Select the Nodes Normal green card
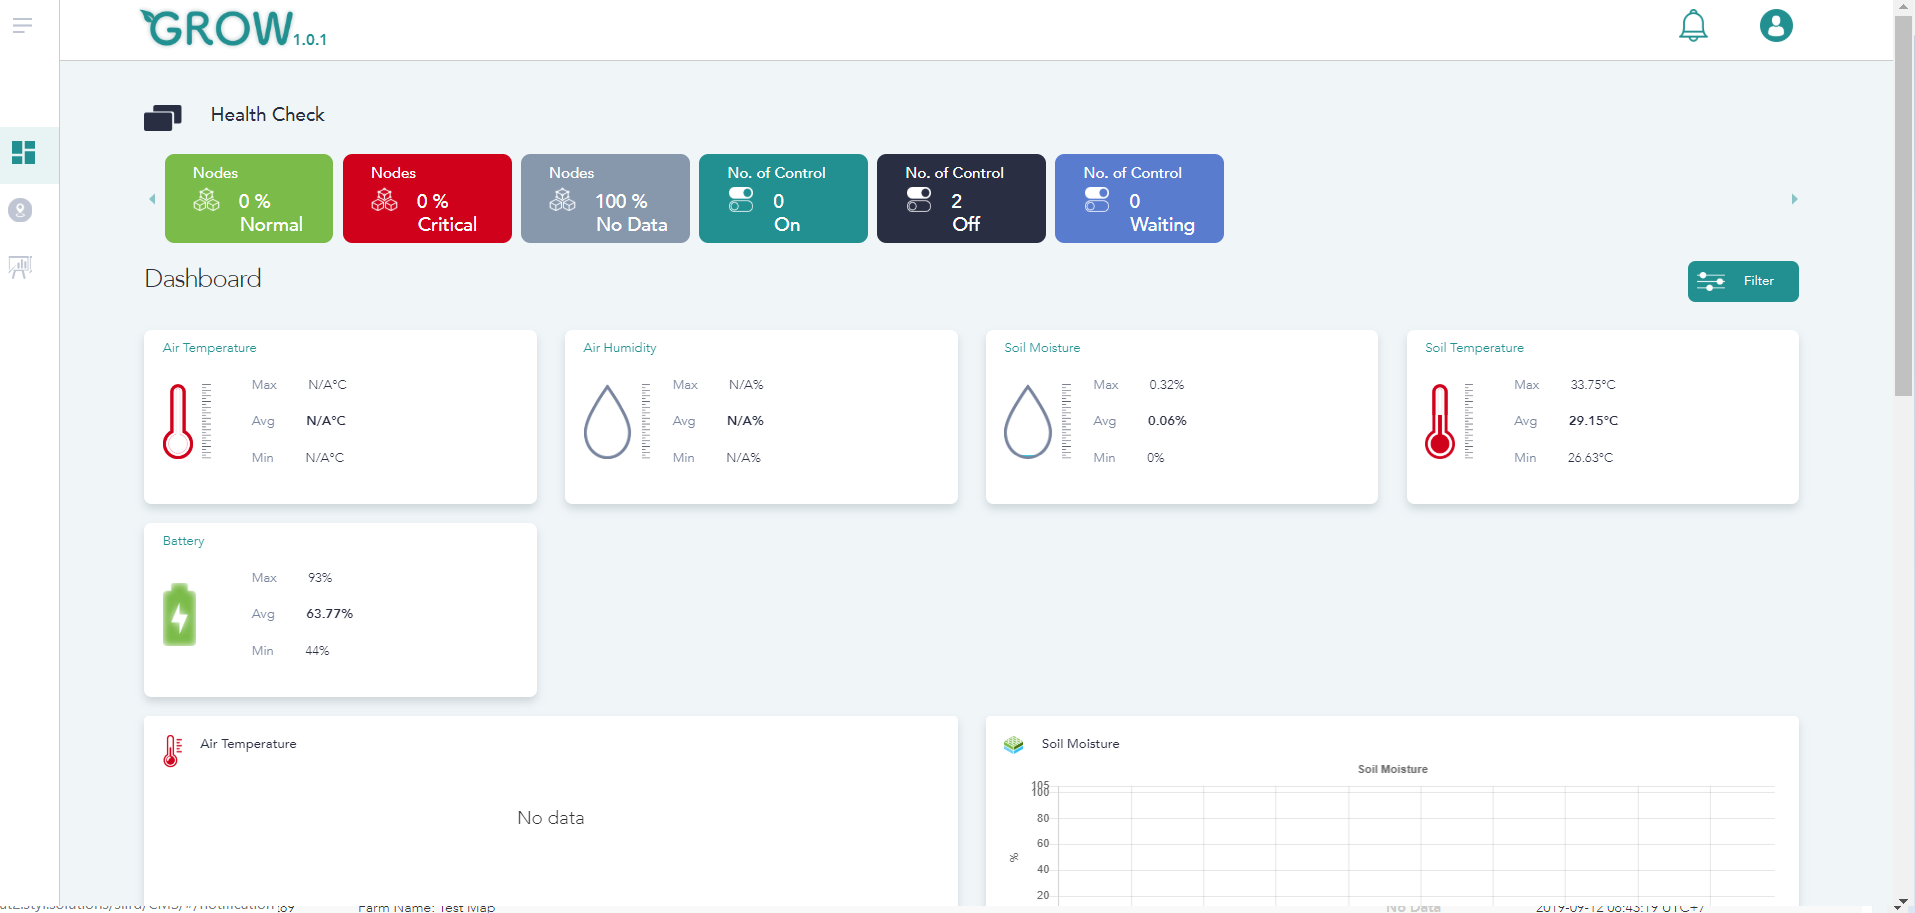Image resolution: width=1915 pixels, height=913 pixels. 249,198
